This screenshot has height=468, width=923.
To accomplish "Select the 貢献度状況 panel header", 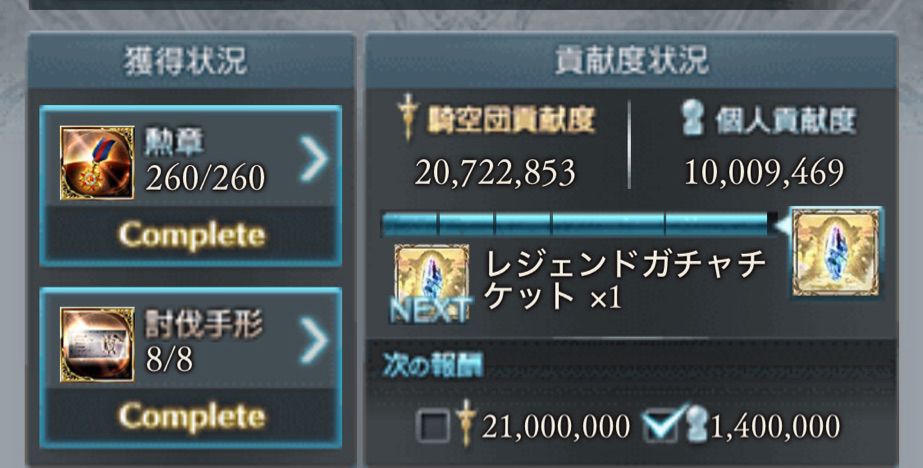I will click(632, 61).
